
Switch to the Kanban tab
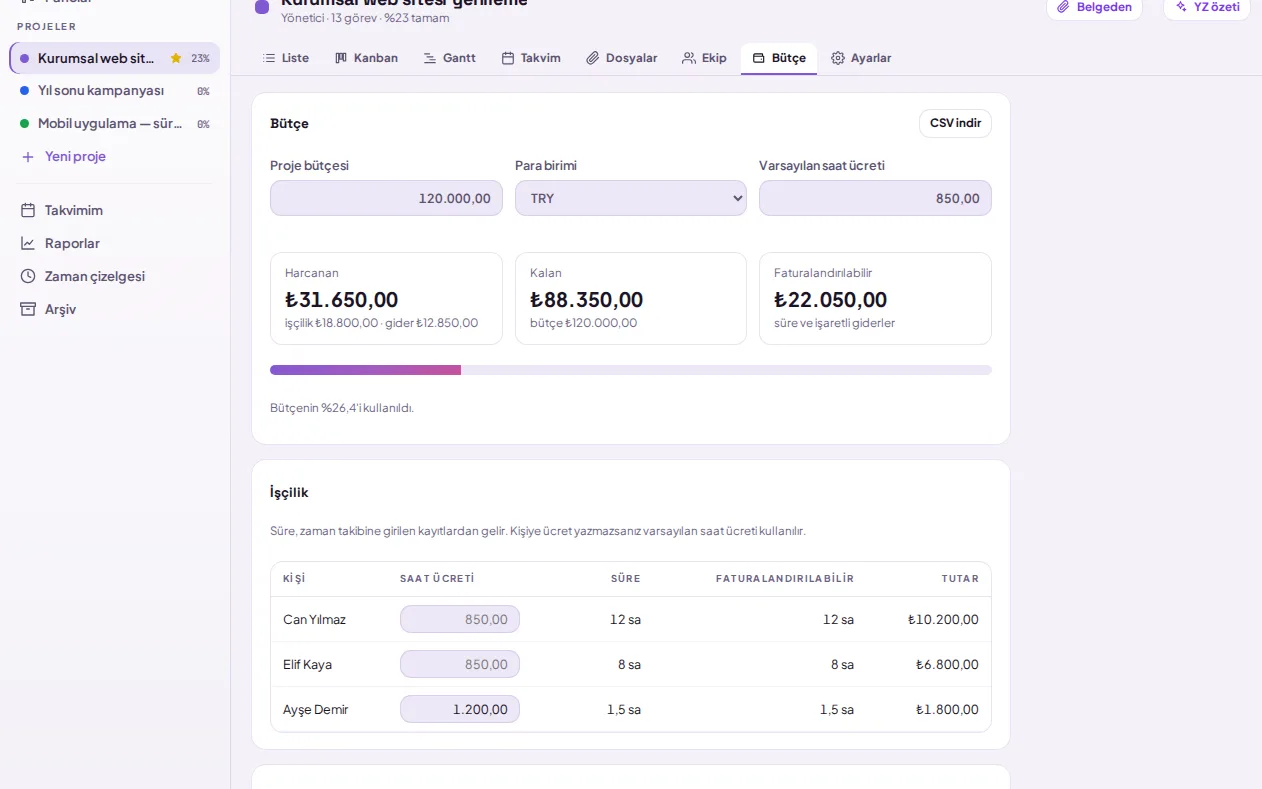tap(366, 58)
